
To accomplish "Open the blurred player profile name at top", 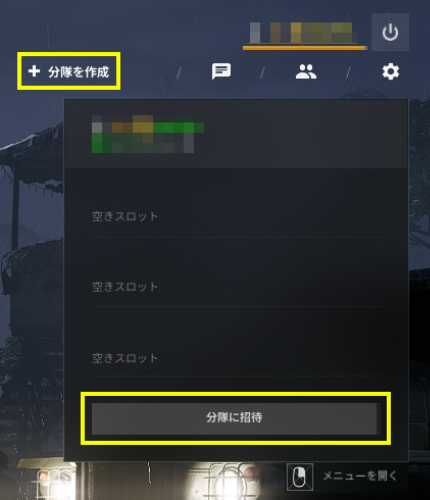I will pos(301,33).
